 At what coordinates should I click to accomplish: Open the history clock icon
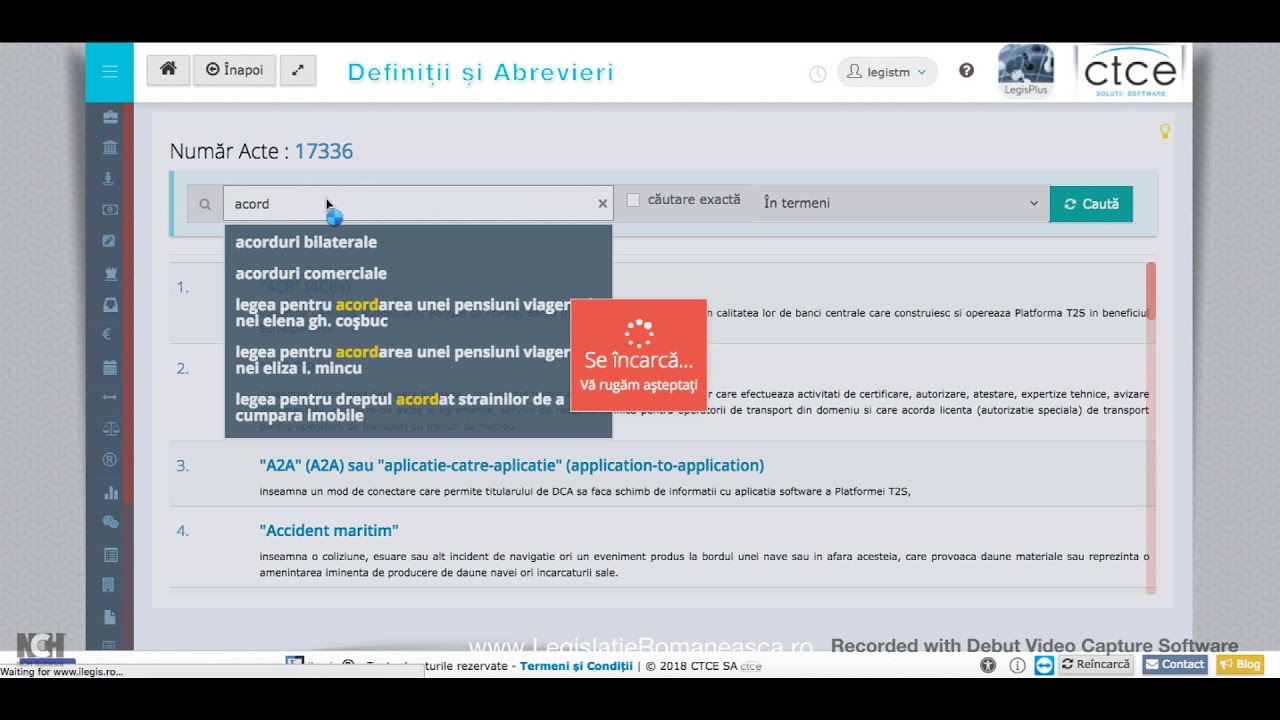tap(817, 73)
